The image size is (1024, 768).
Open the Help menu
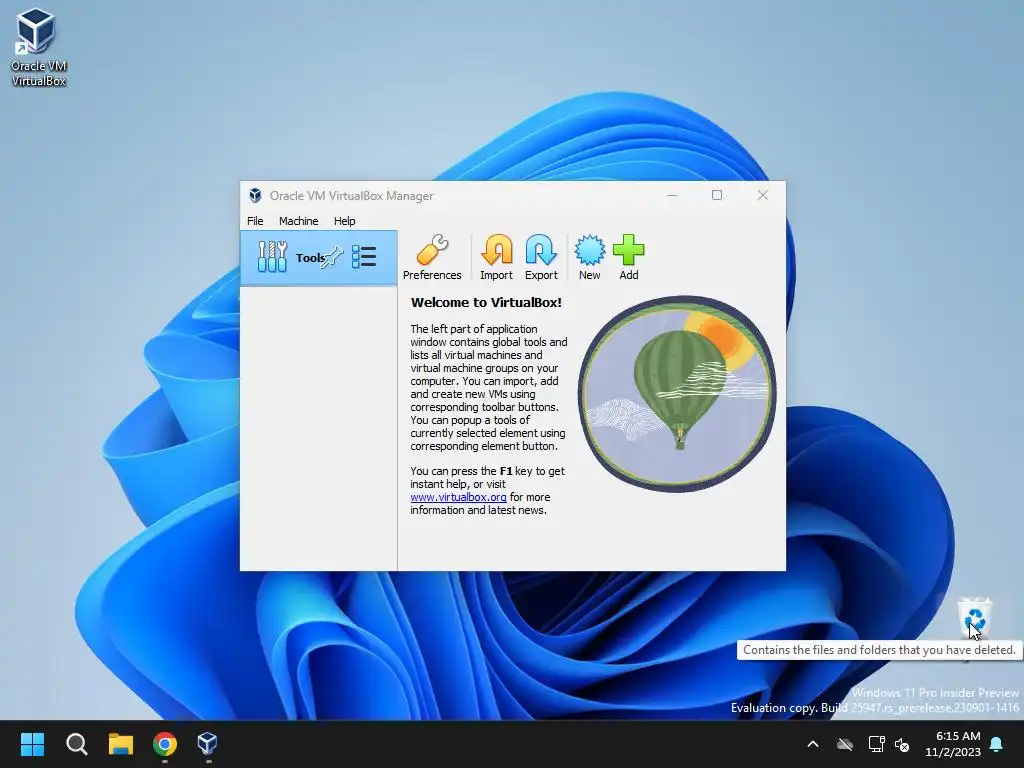pyautogui.click(x=344, y=221)
